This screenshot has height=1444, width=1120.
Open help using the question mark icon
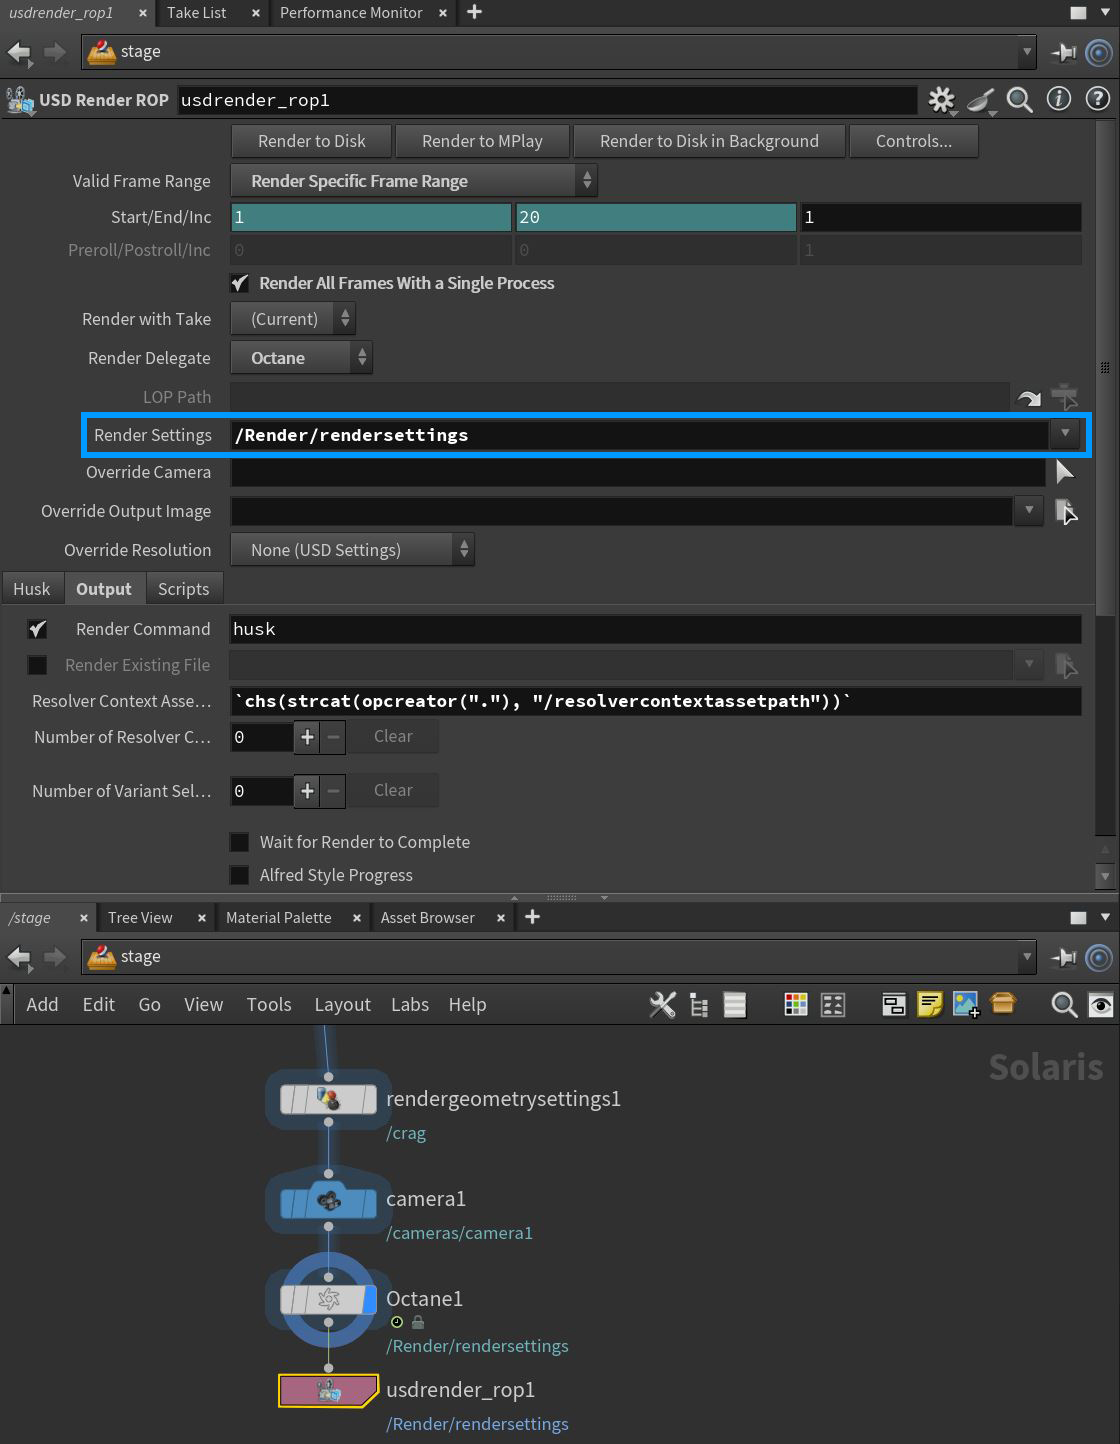point(1097,100)
